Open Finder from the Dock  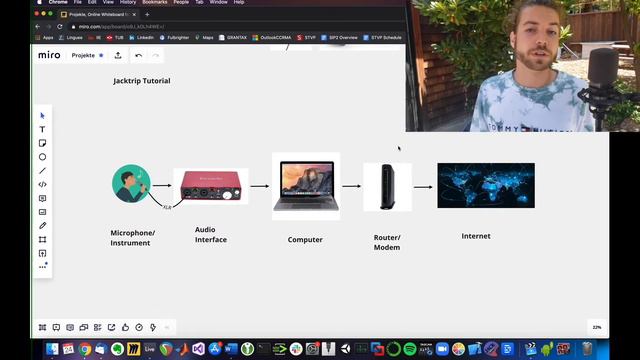pyautogui.click(x=52, y=349)
